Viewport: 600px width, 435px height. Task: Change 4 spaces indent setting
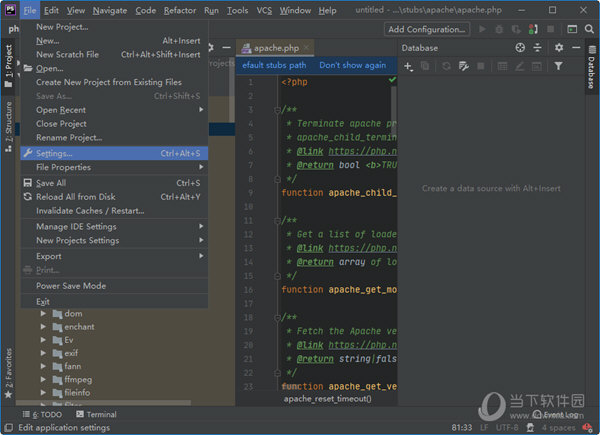(x=558, y=427)
